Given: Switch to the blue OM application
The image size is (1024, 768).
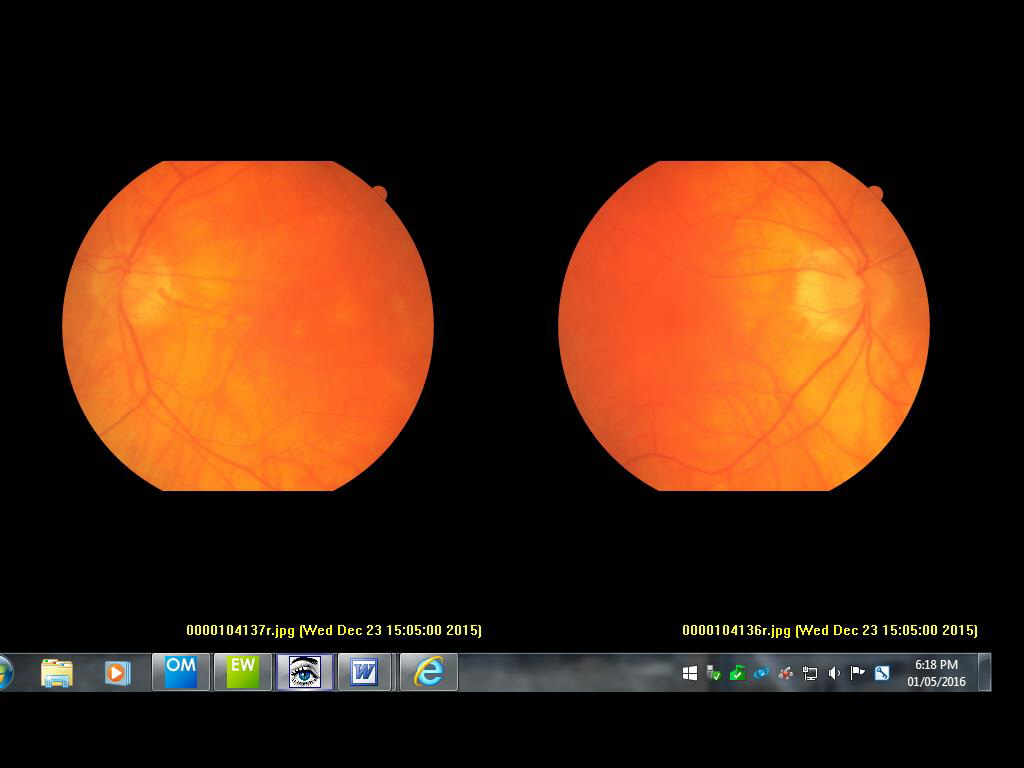Looking at the screenshot, I should point(181,672).
